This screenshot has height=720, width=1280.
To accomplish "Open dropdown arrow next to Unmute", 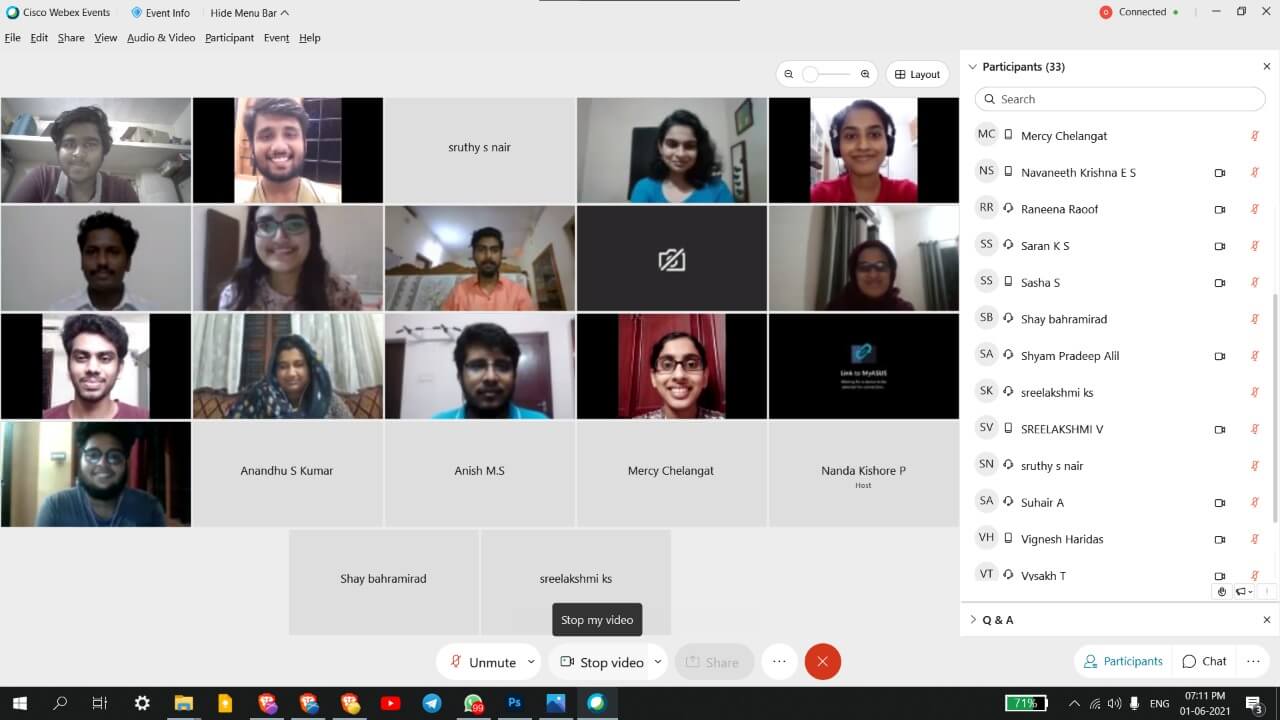I will point(531,662).
